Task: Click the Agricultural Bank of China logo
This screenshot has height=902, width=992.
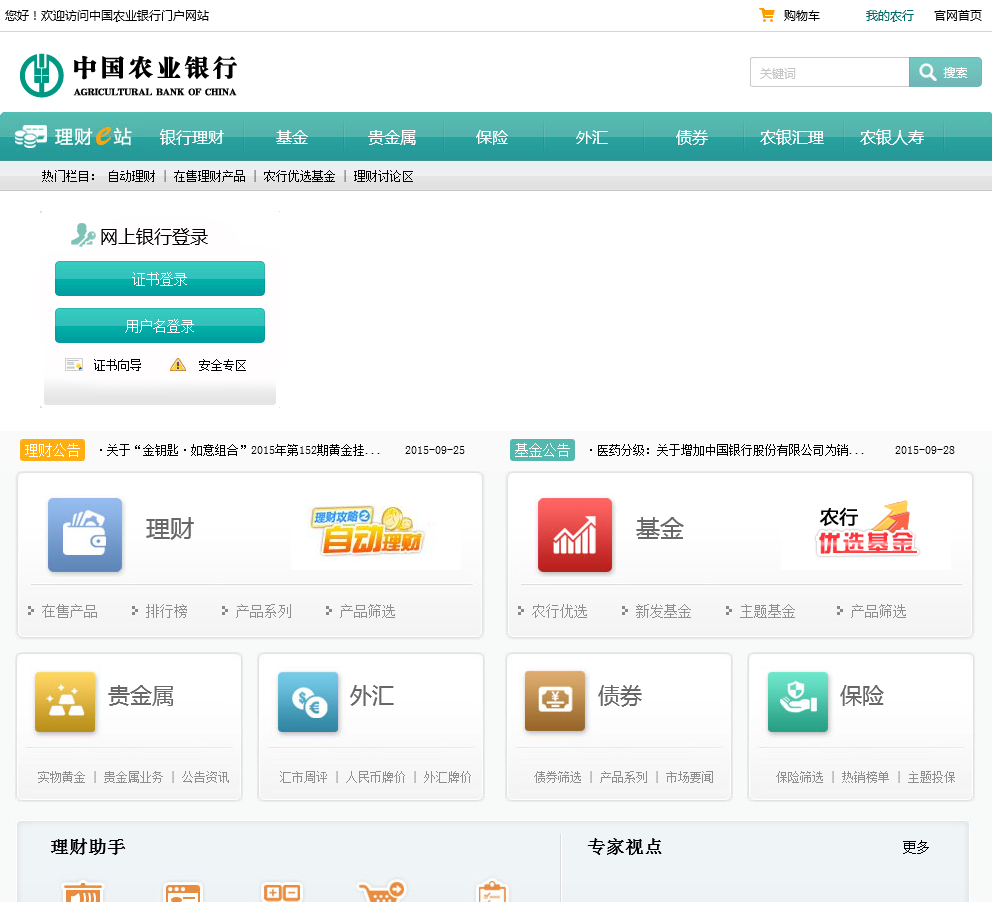Action: (128, 75)
